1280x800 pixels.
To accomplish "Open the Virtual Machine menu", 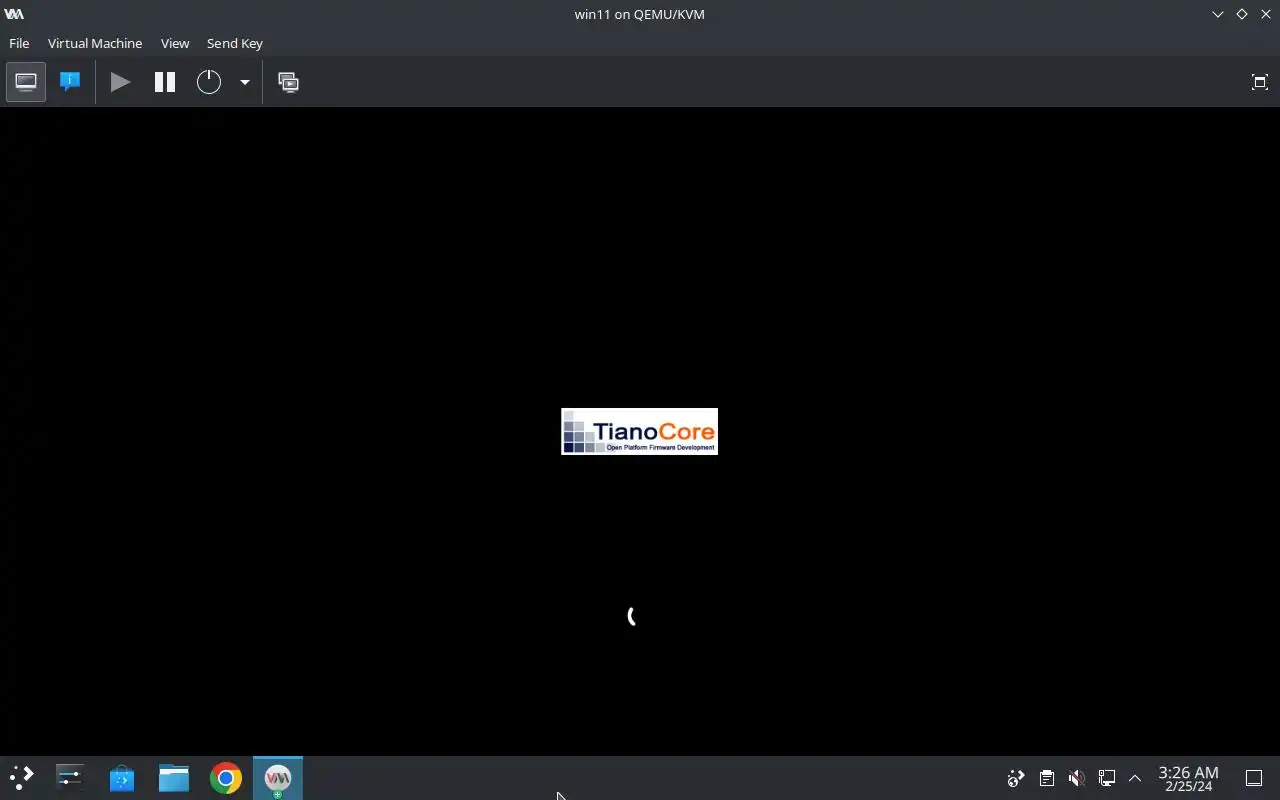I will [x=95, y=43].
